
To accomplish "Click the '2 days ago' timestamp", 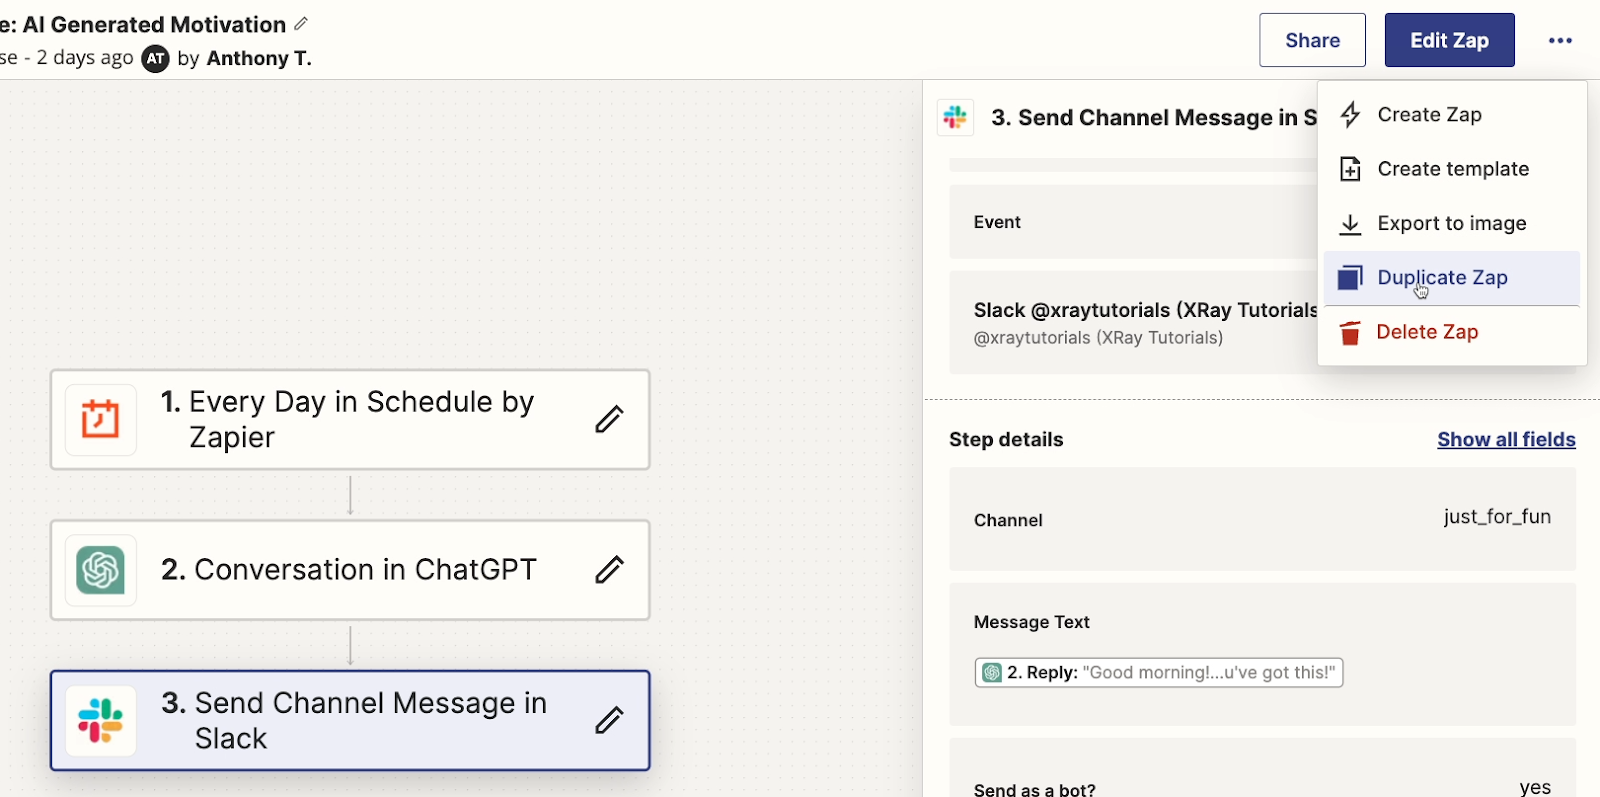I will (85, 58).
